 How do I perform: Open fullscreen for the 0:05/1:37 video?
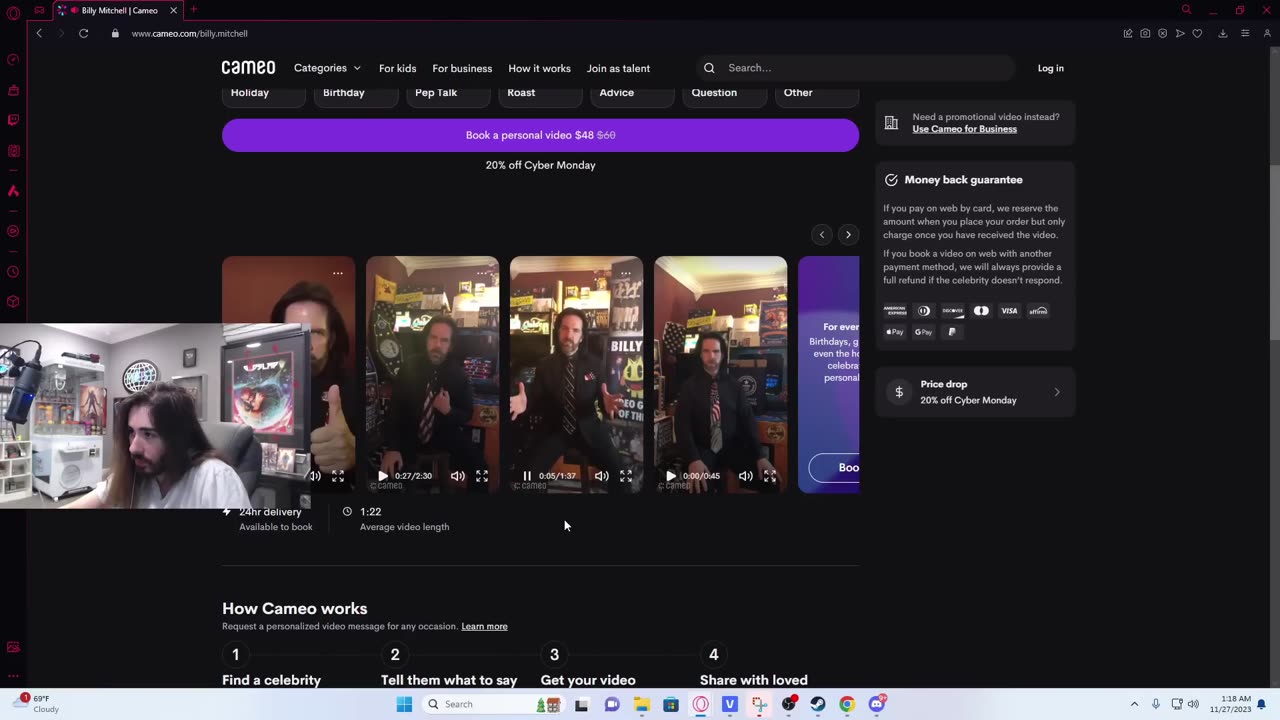[626, 476]
